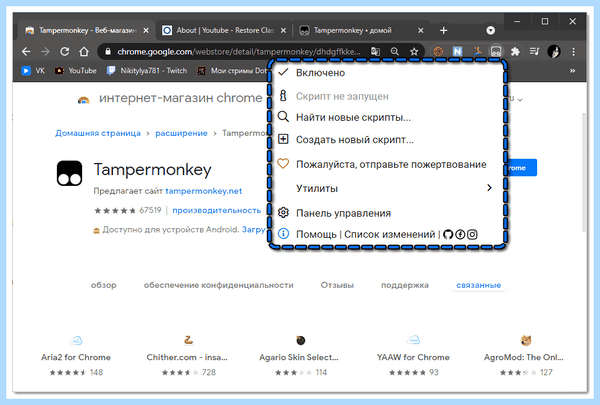Click the Google Translate icon in address bar
600x405 pixels.
(x=375, y=51)
